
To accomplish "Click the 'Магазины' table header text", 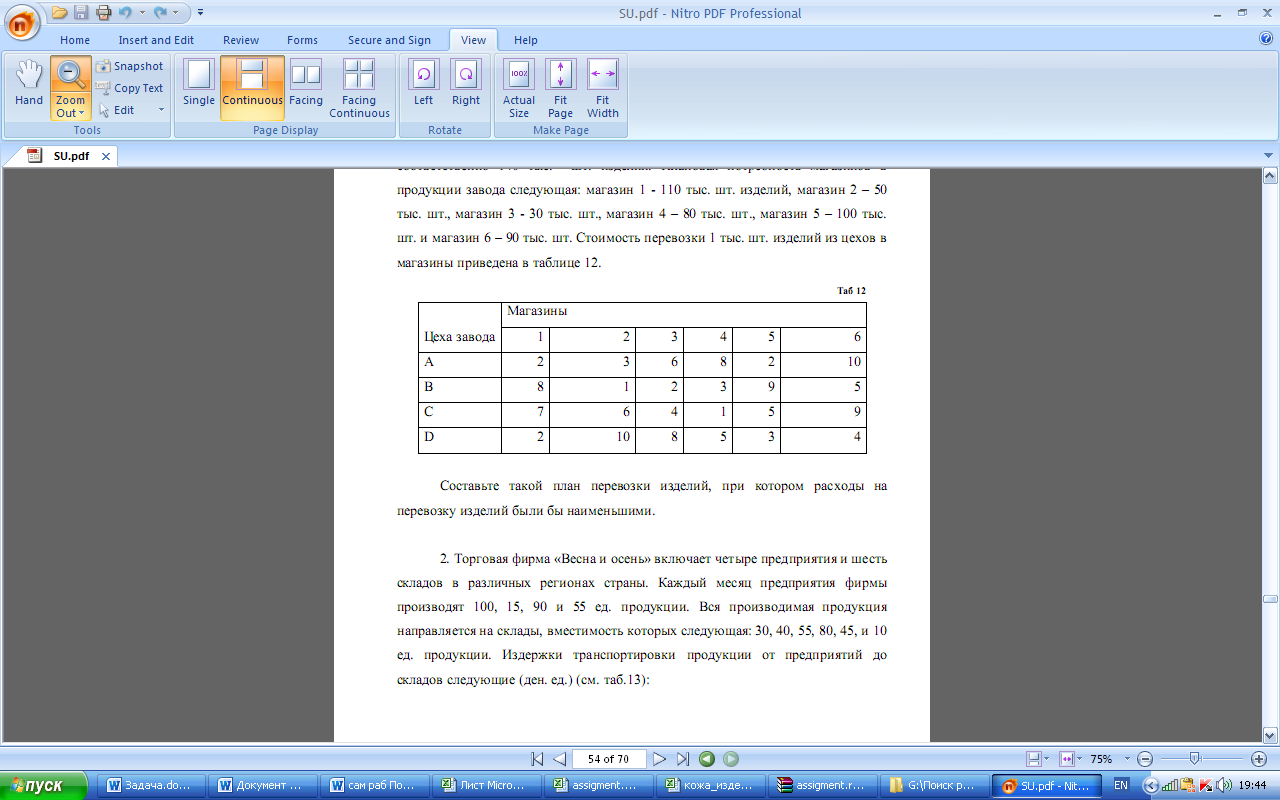I will click(x=538, y=311).
